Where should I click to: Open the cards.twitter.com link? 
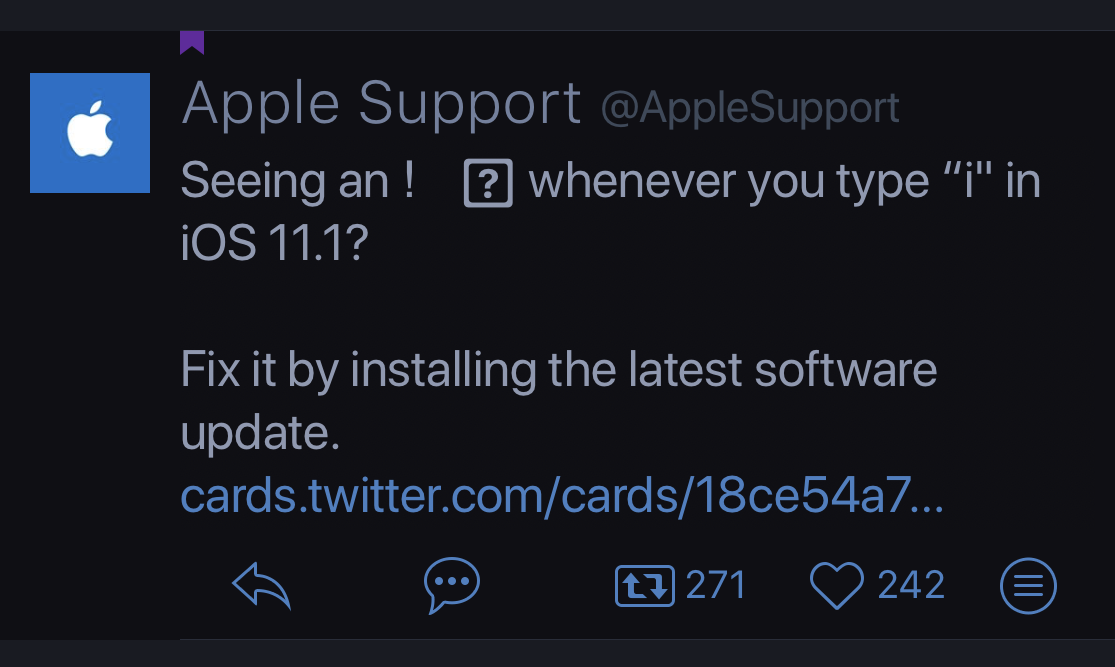click(561, 497)
